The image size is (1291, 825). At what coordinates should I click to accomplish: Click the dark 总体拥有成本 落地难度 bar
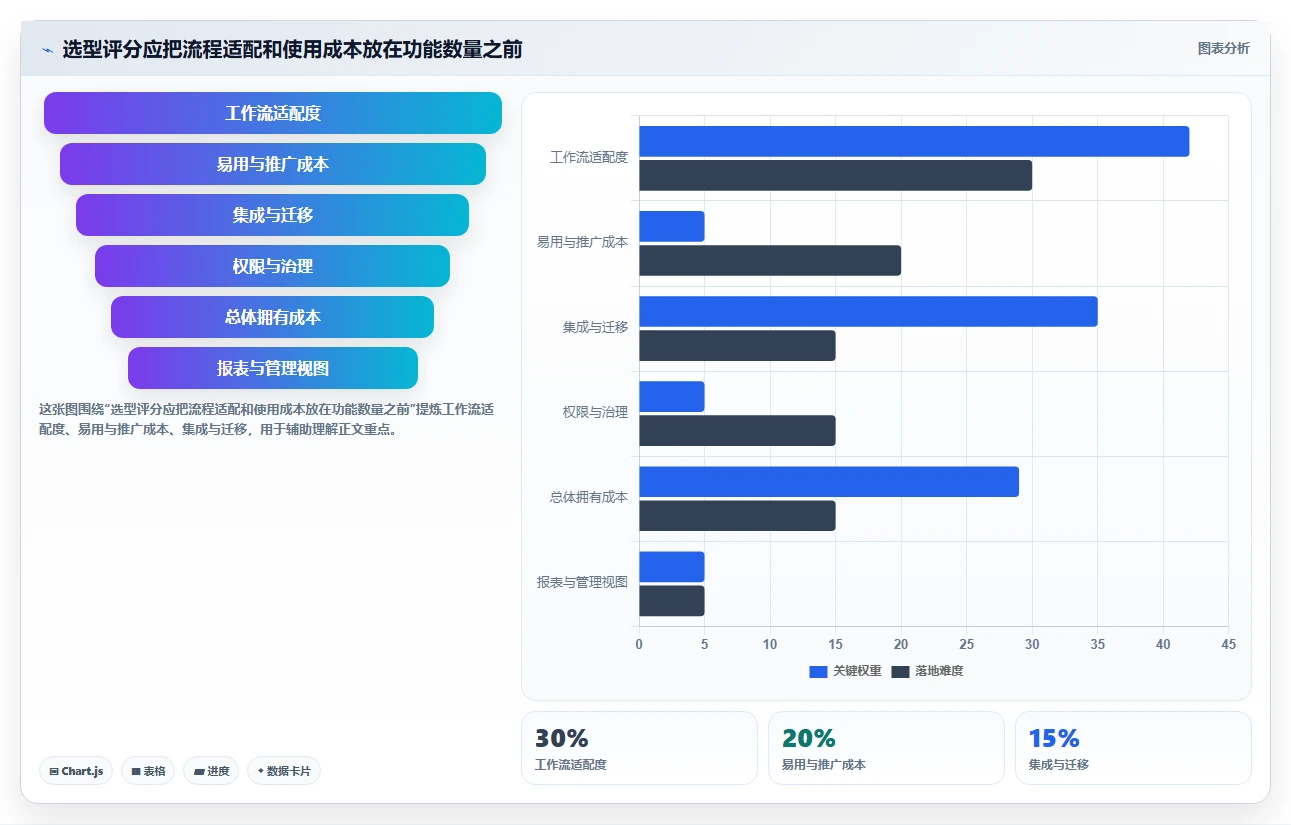point(738,515)
